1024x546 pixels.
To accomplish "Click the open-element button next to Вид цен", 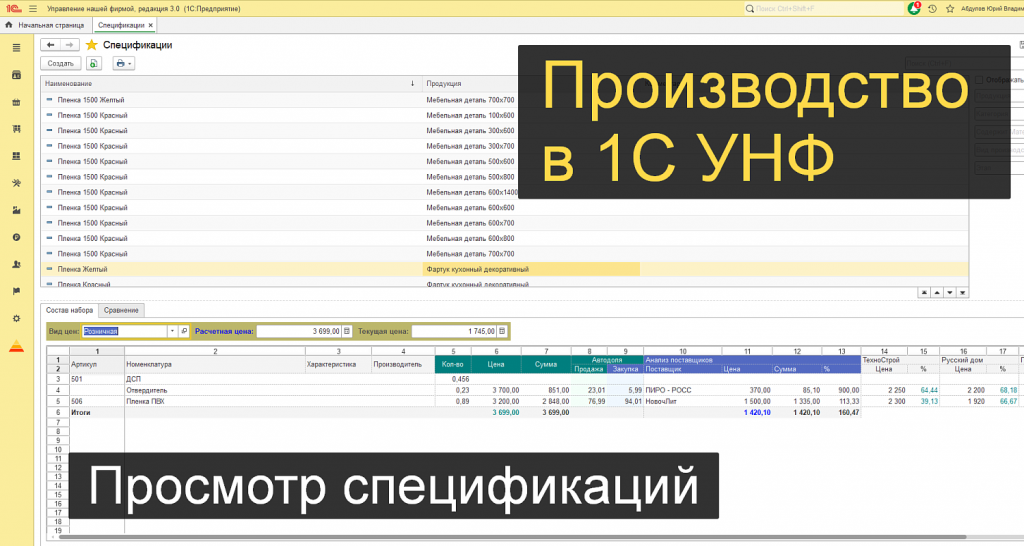I will coord(184,331).
